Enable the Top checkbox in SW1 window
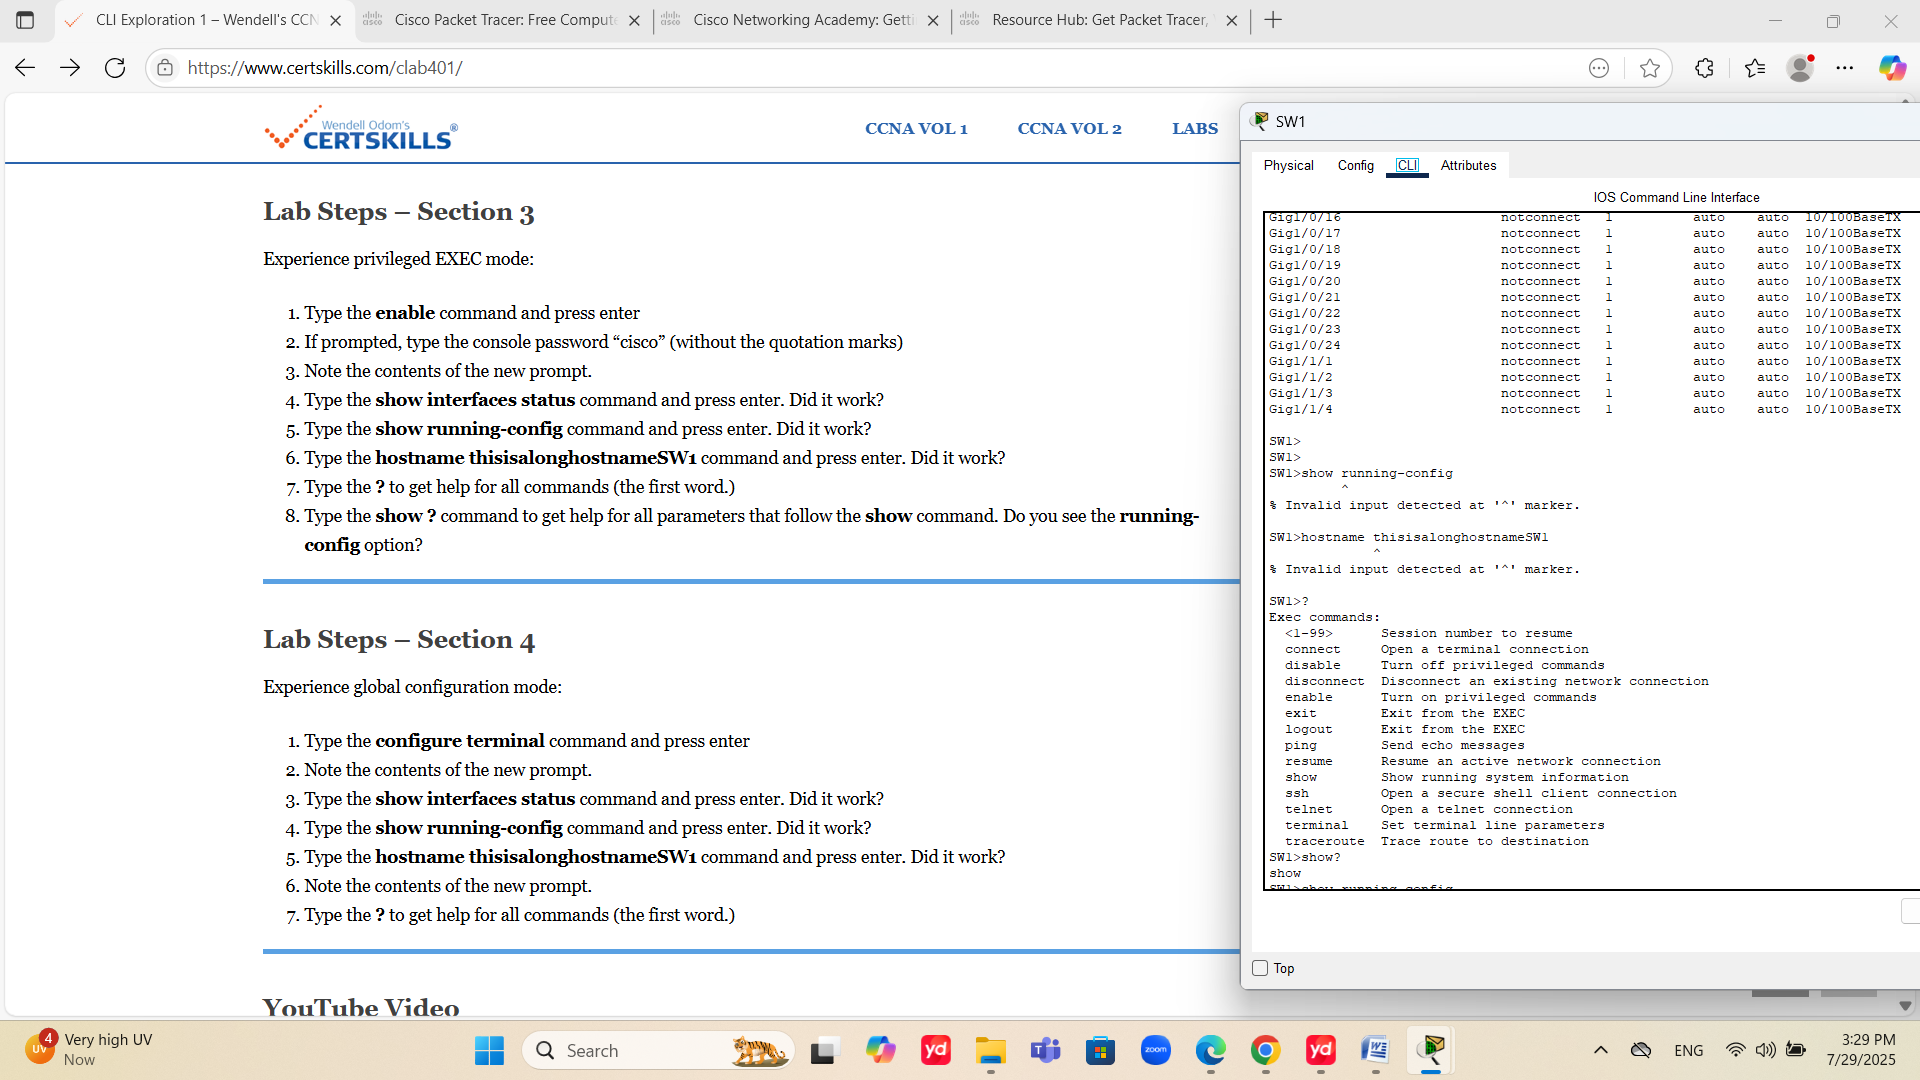Image resolution: width=1920 pixels, height=1080 pixels. point(1260,968)
